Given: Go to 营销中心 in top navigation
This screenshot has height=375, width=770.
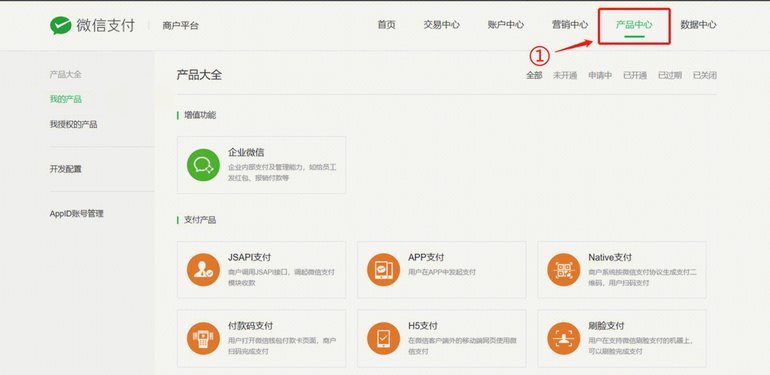Looking at the screenshot, I should coord(570,25).
